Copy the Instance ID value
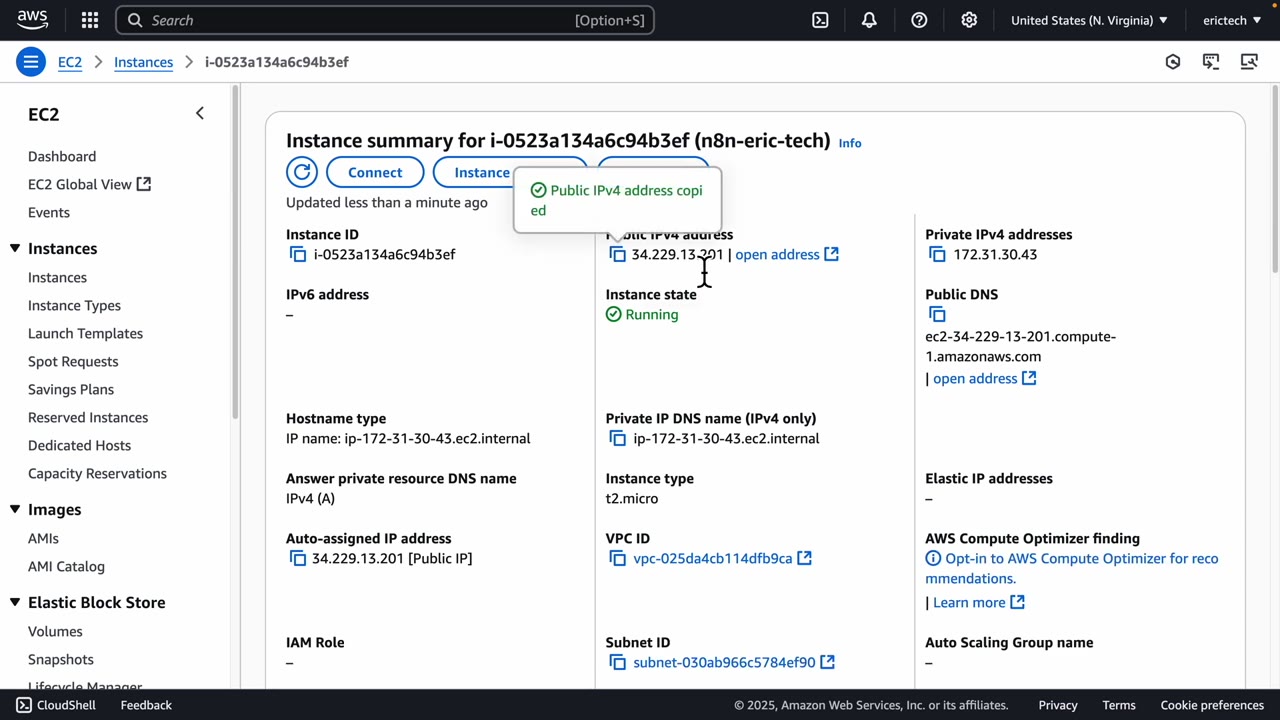Viewport: 1280px width, 720px height. pyautogui.click(x=298, y=255)
